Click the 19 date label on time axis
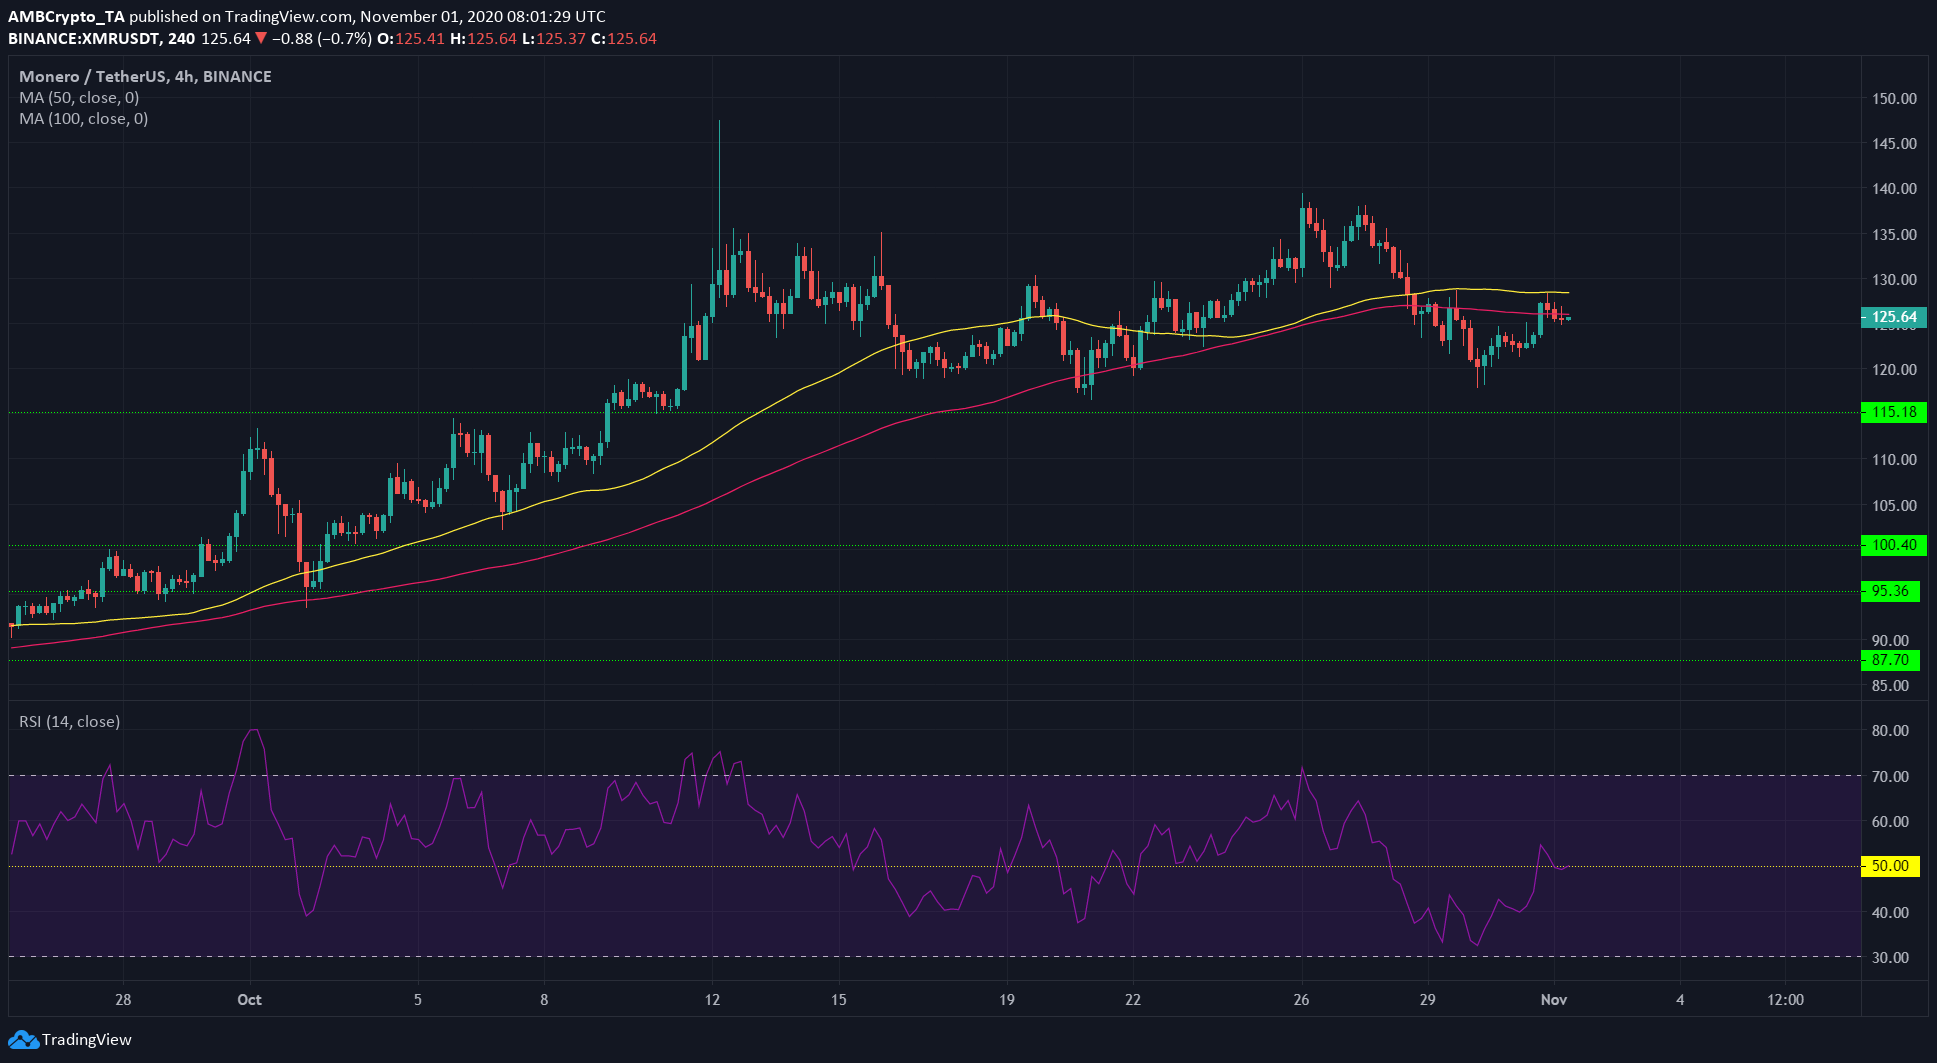 pos(1006,1000)
